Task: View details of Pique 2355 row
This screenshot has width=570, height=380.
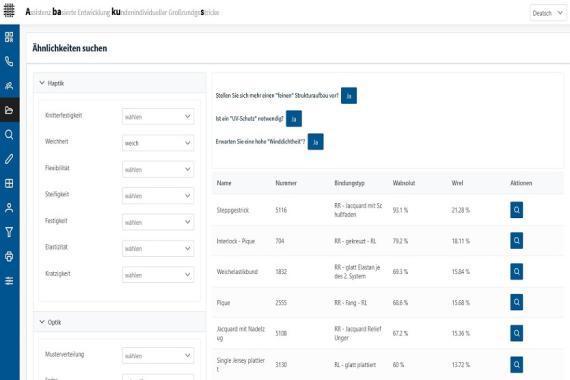Action: (517, 303)
